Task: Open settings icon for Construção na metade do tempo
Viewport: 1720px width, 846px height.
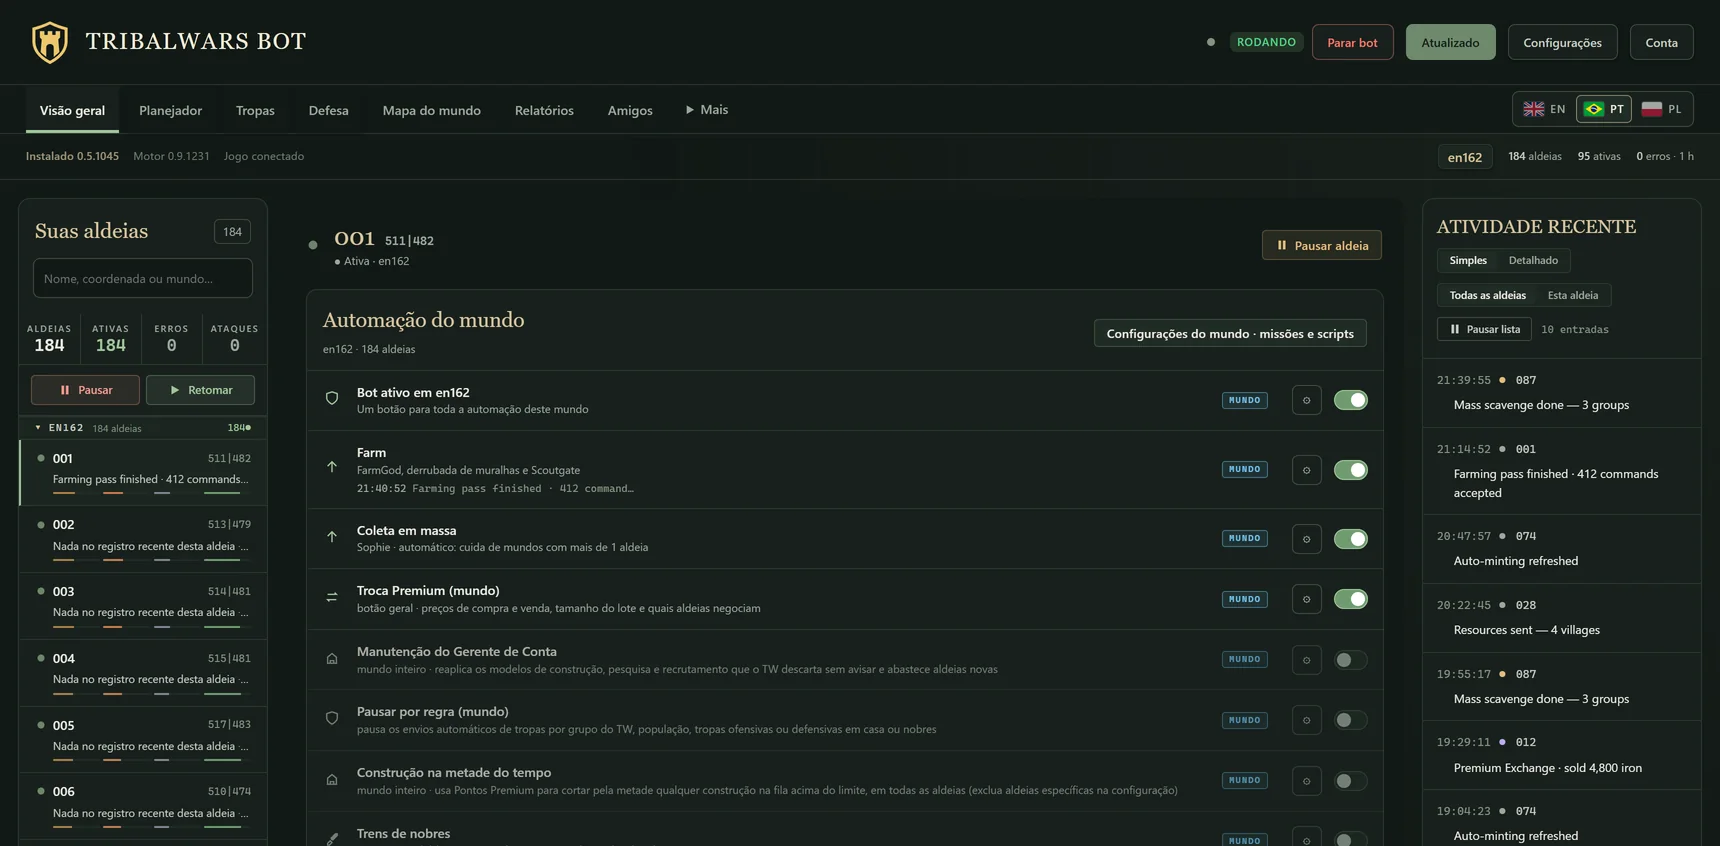Action: [1306, 781]
